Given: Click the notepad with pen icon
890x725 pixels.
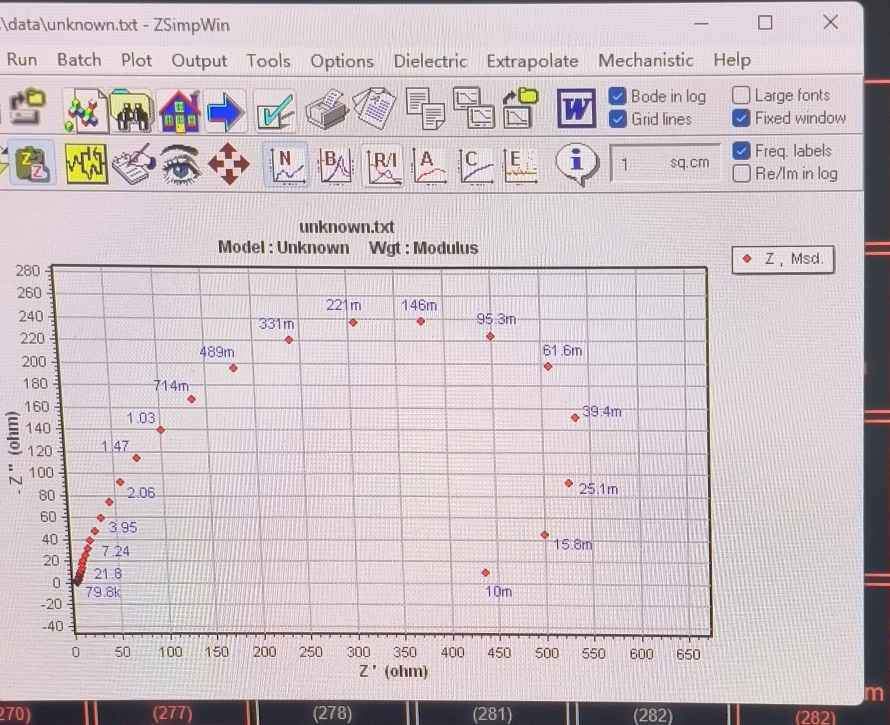Looking at the screenshot, I should coord(133,164).
